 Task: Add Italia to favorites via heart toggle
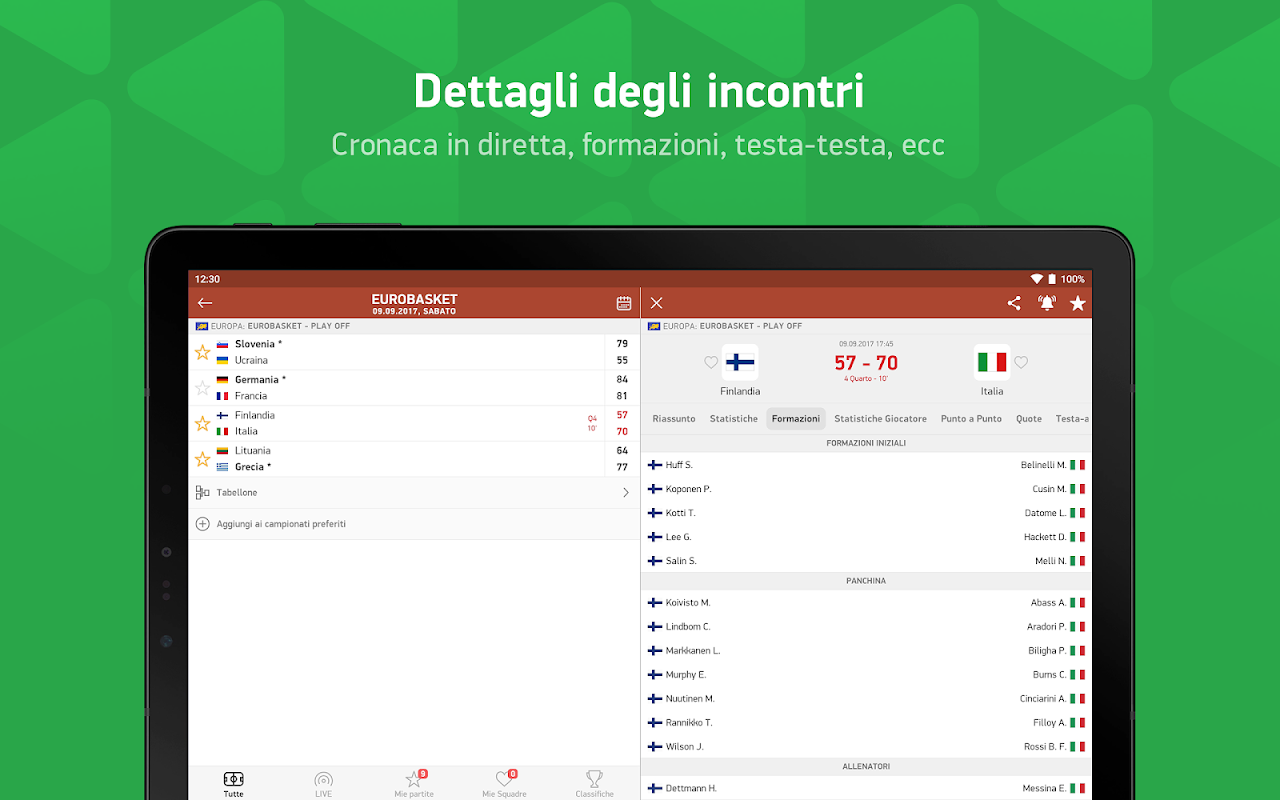click(1021, 363)
